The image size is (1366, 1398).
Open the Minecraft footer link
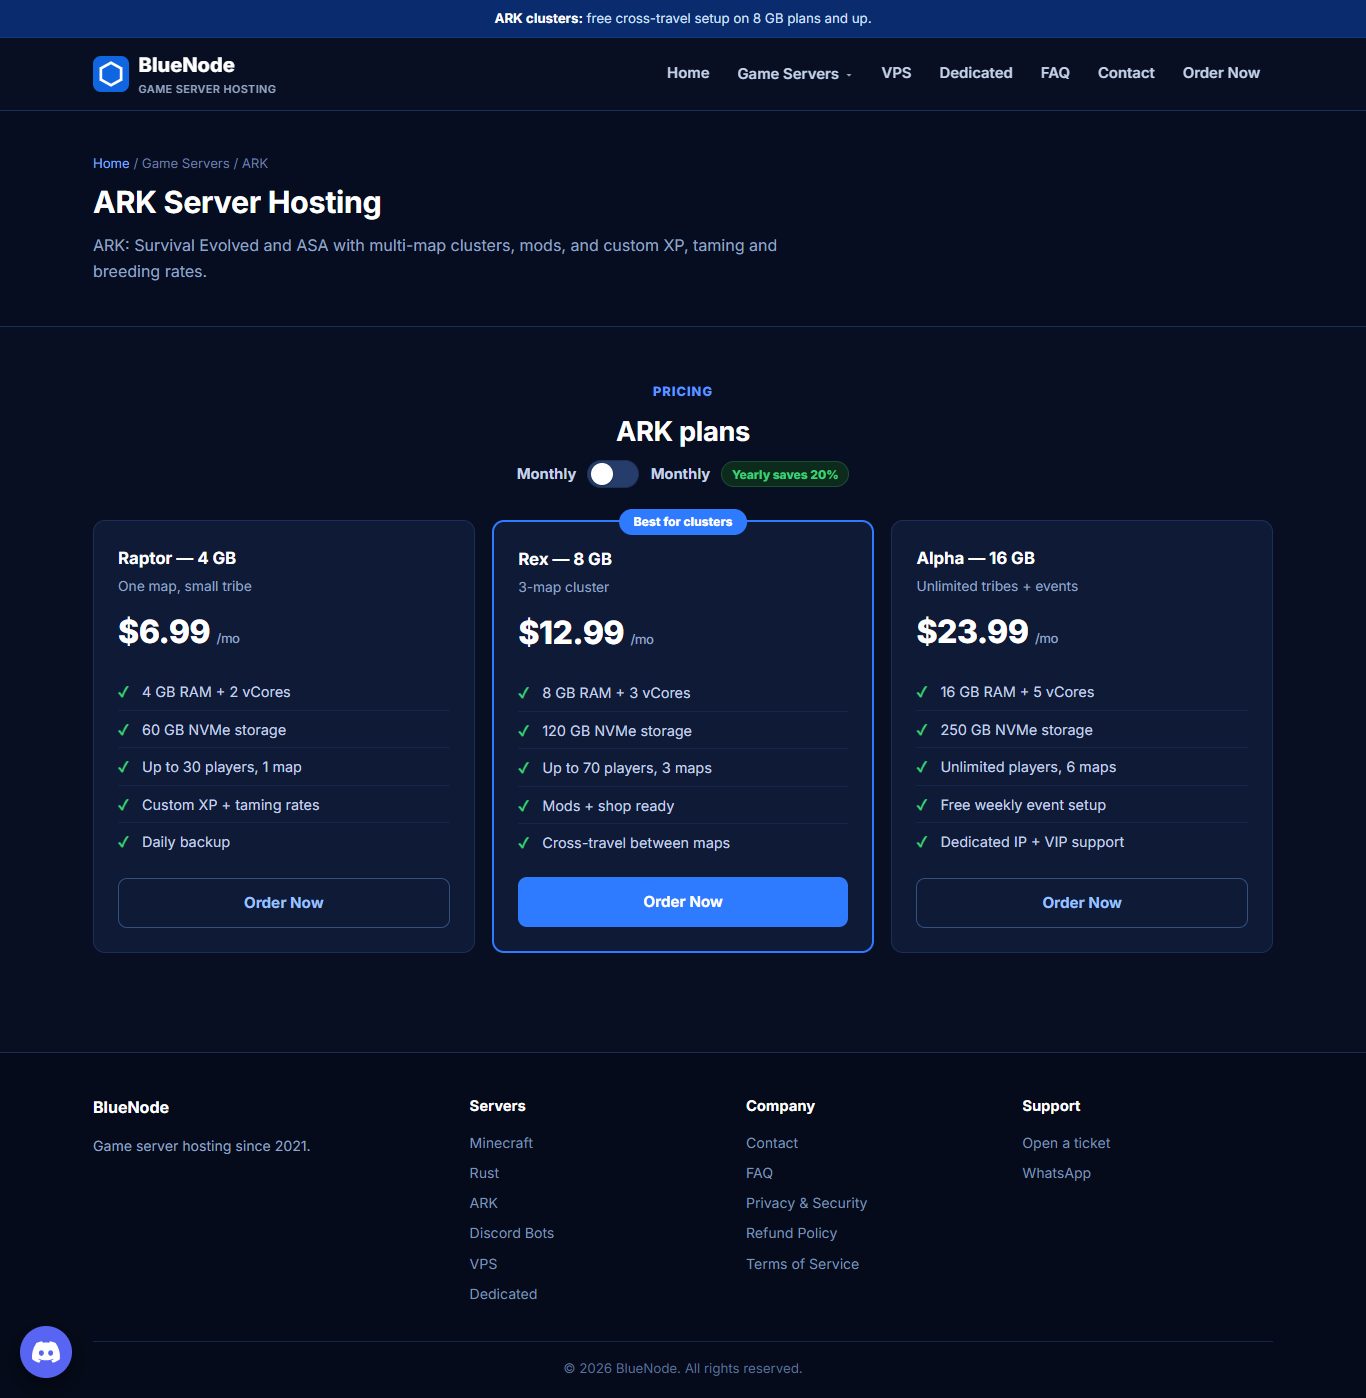[x=501, y=1143]
